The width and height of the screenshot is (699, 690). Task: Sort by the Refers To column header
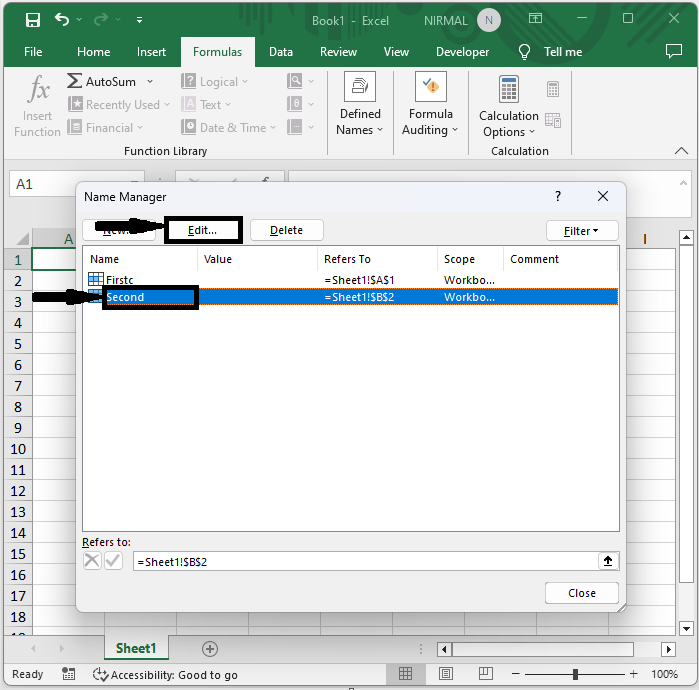click(x=377, y=259)
